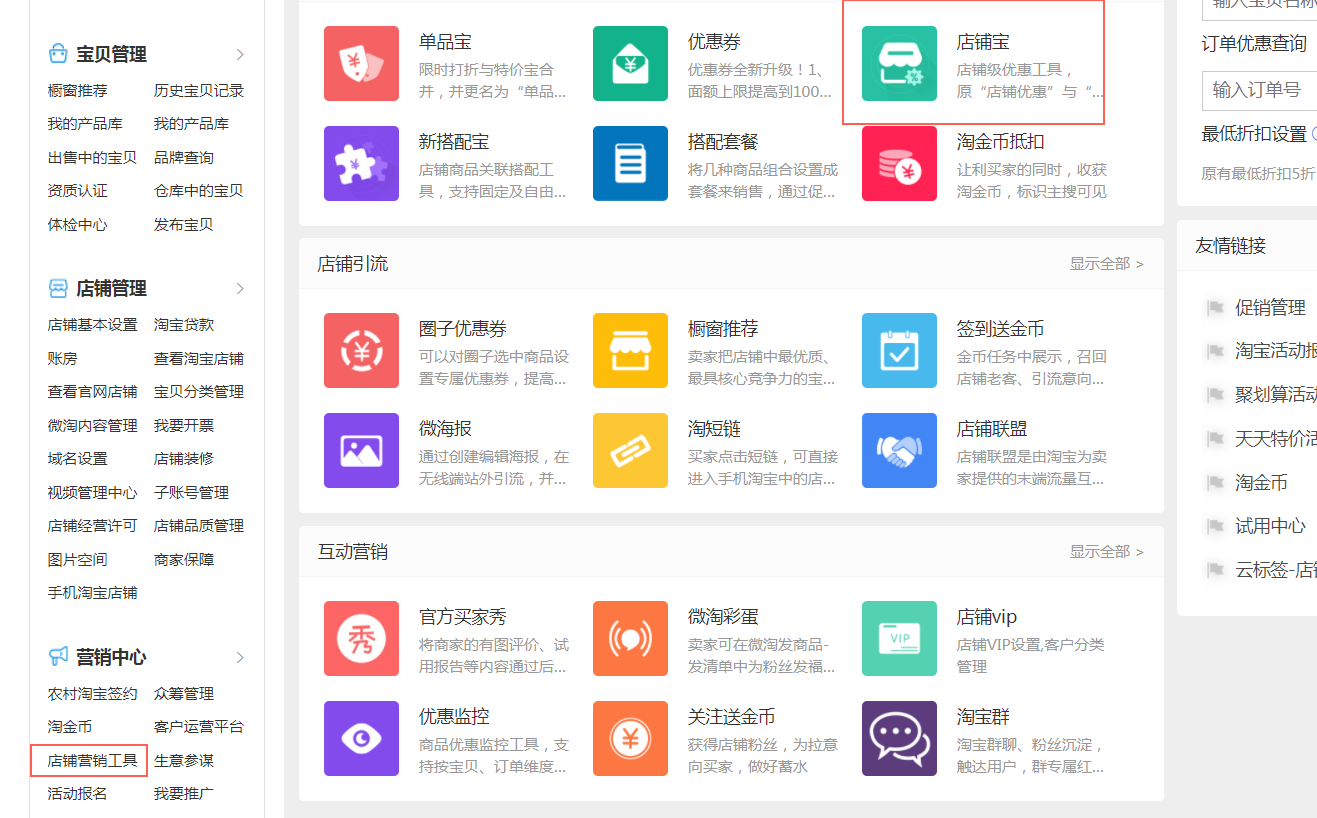1317x818 pixels.
Task: Click the 淘金币抵扣 coin stack icon
Action: pyautogui.click(x=899, y=163)
